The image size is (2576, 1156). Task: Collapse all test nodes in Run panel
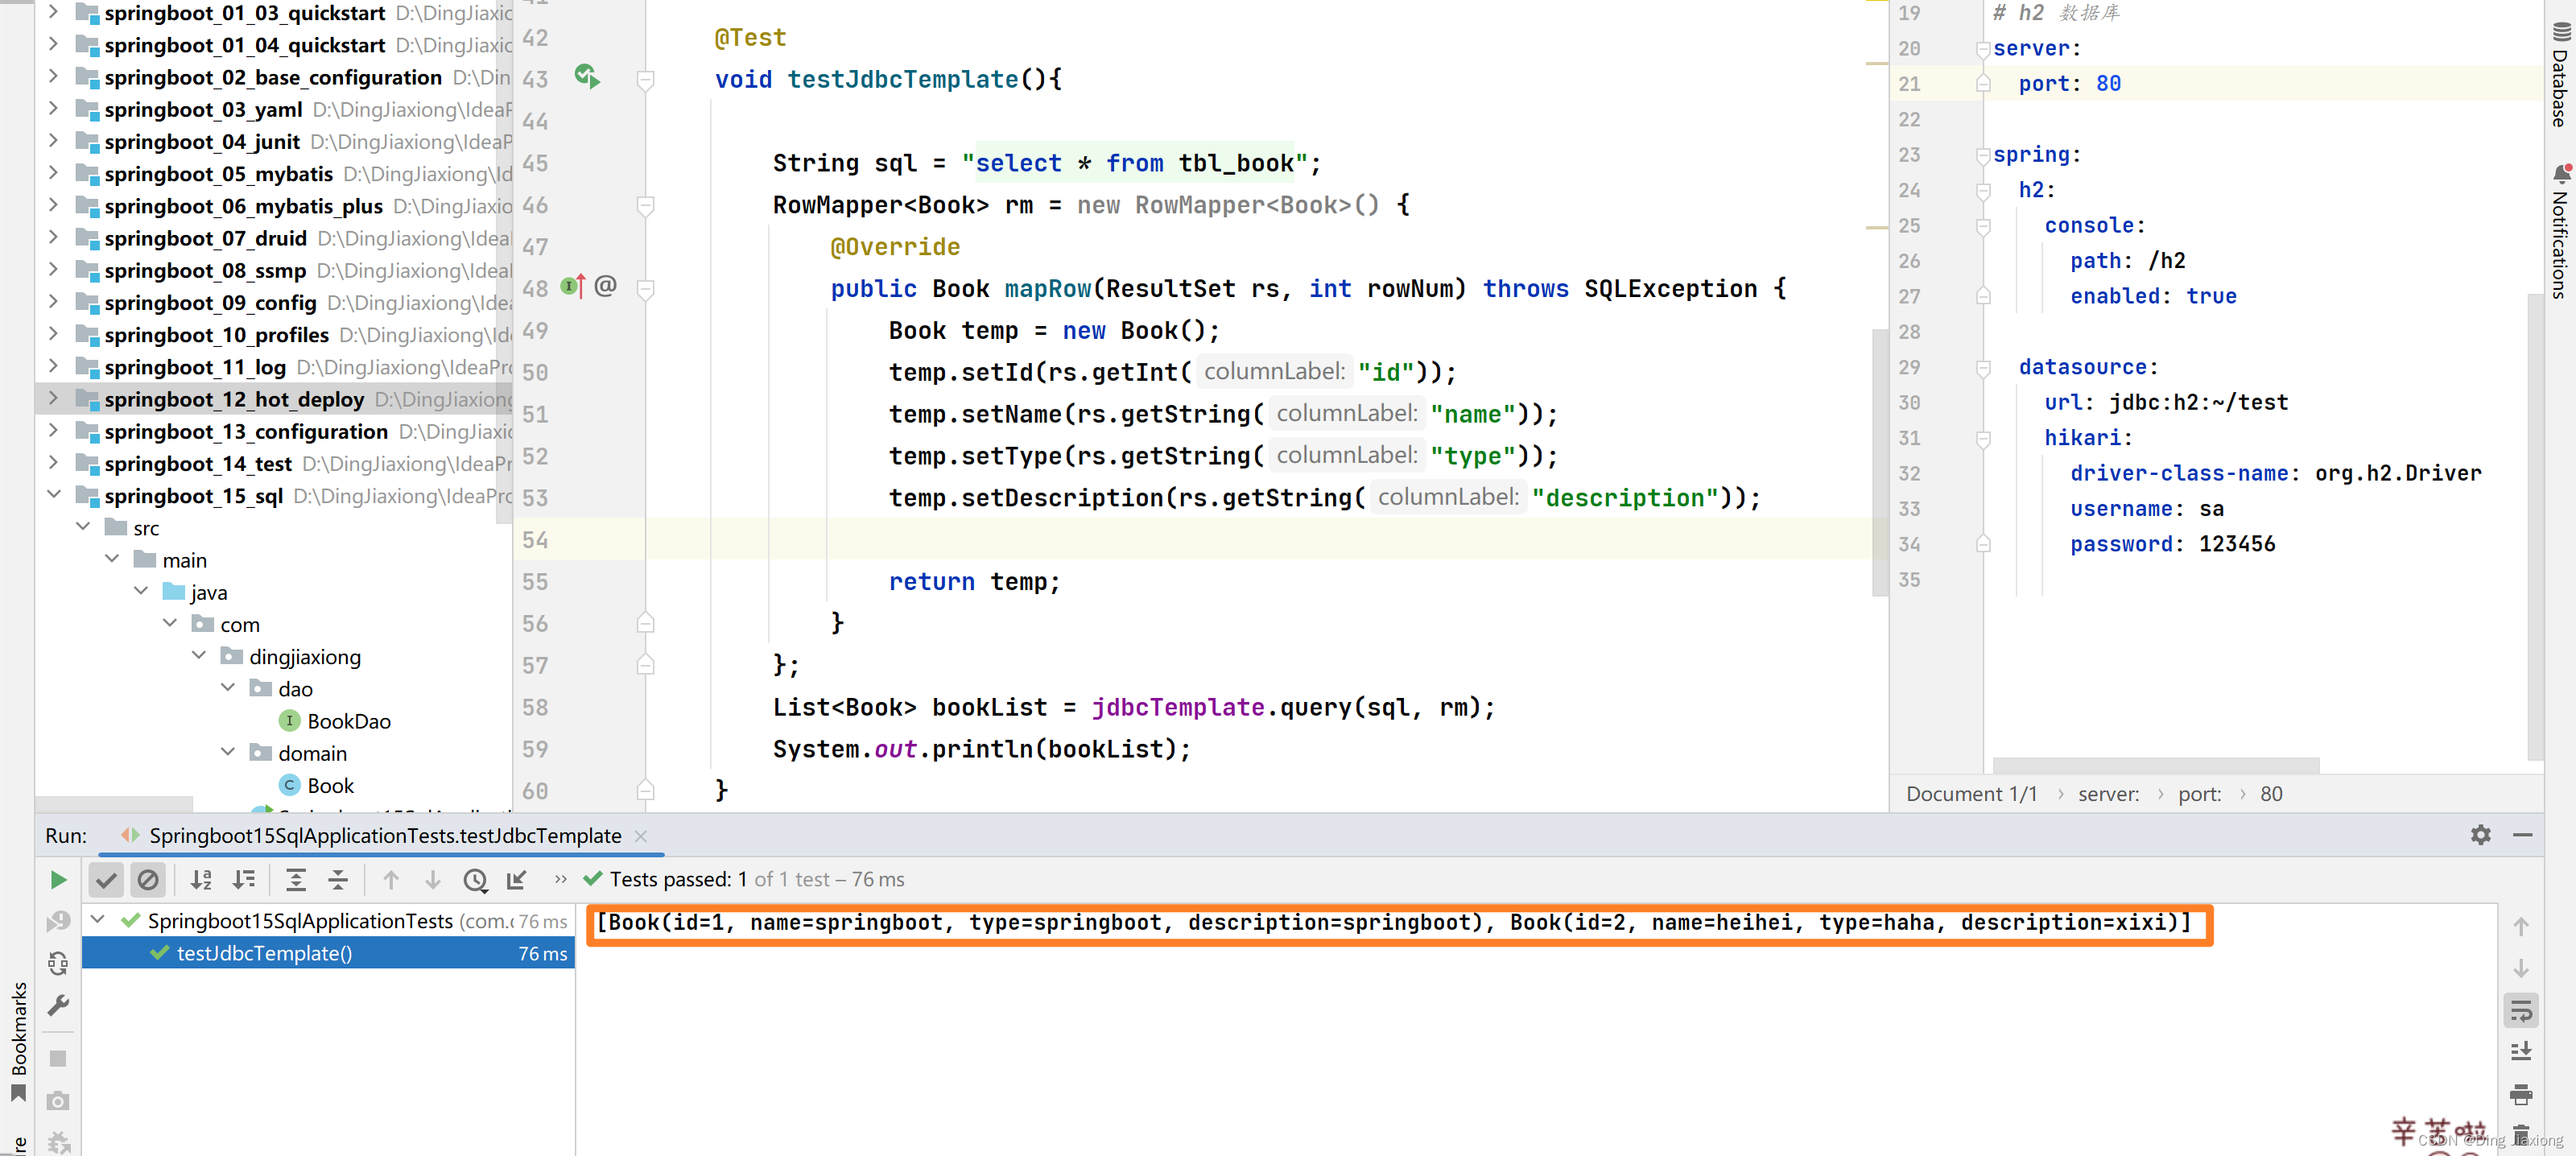[x=338, y=880]
